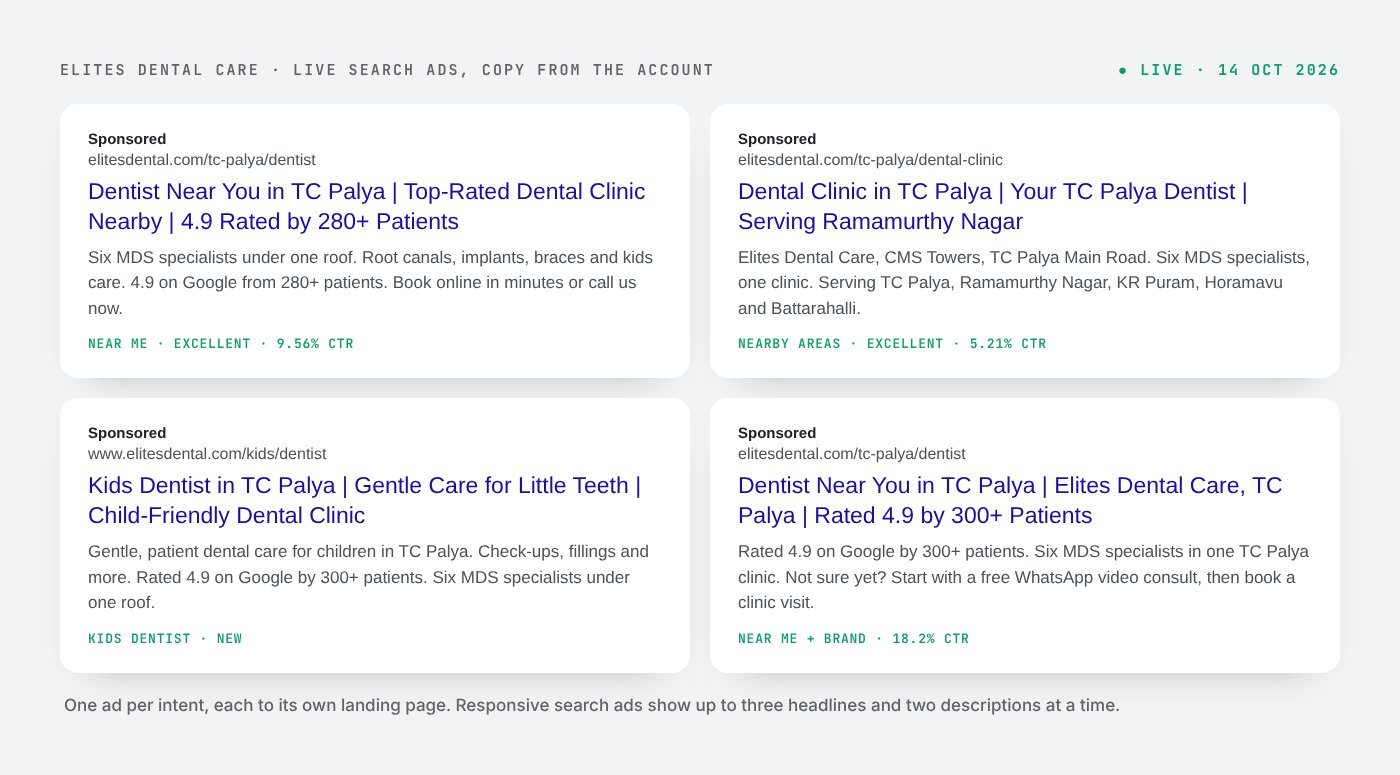
Task: Click the elitesdental.com/tc-palya/dental-clinic display URL
Action: point(870,160)
